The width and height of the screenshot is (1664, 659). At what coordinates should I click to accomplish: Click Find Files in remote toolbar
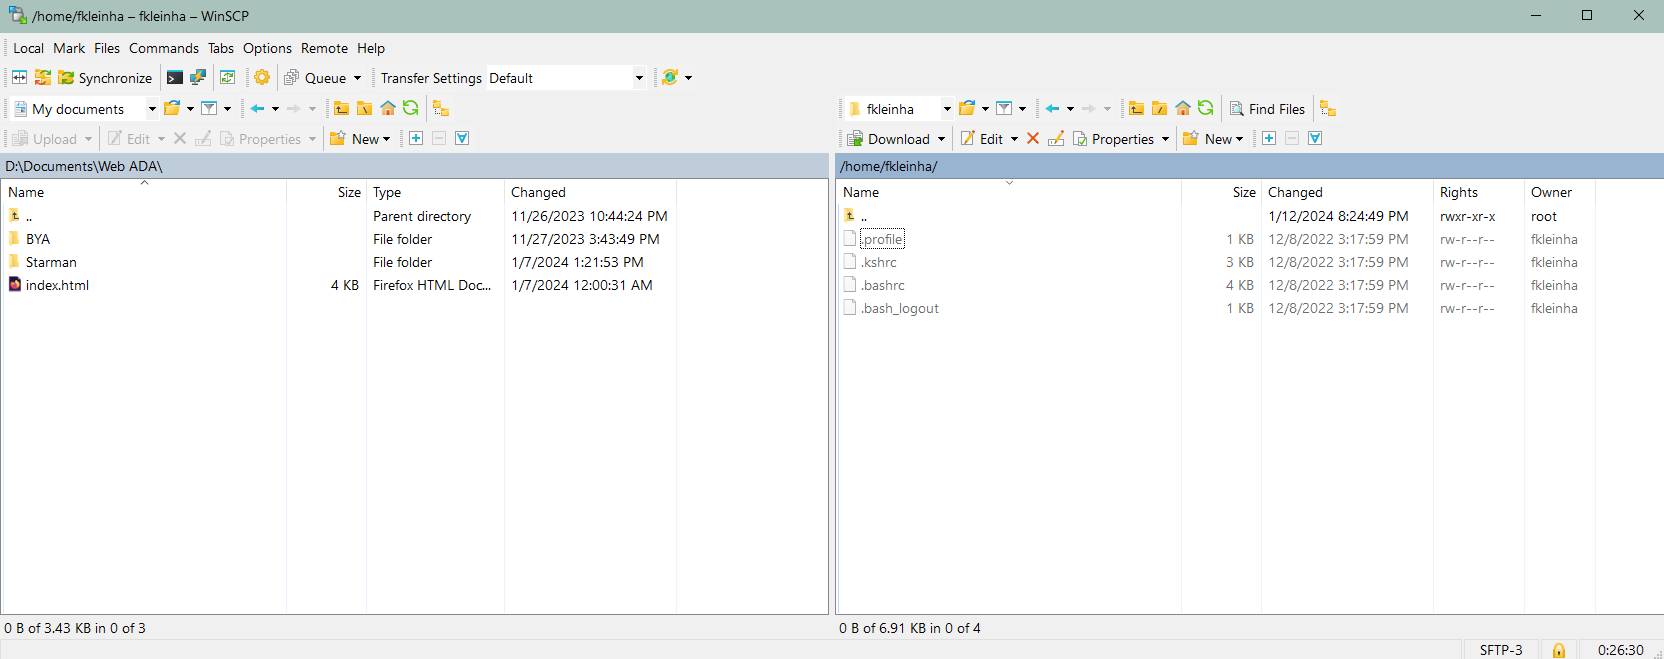1267,109
